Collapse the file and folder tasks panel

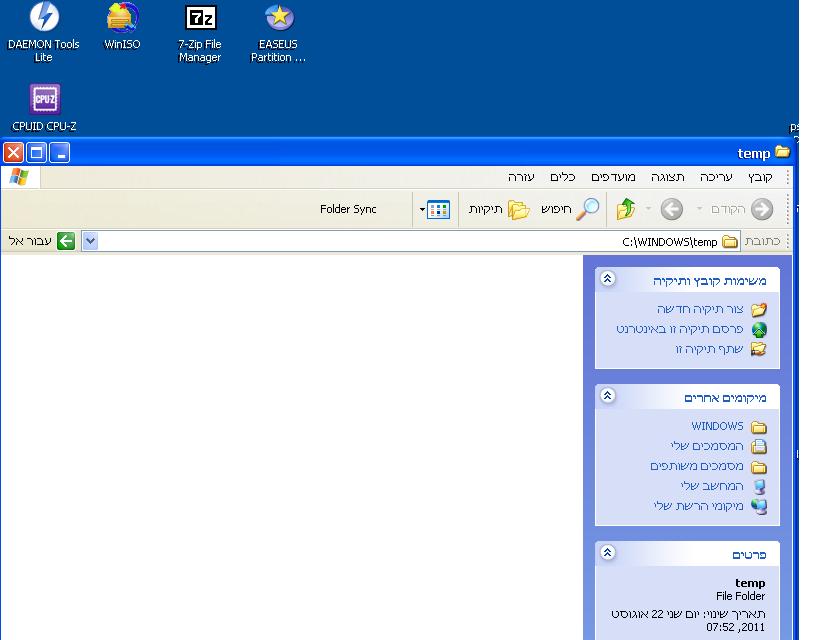607,280
